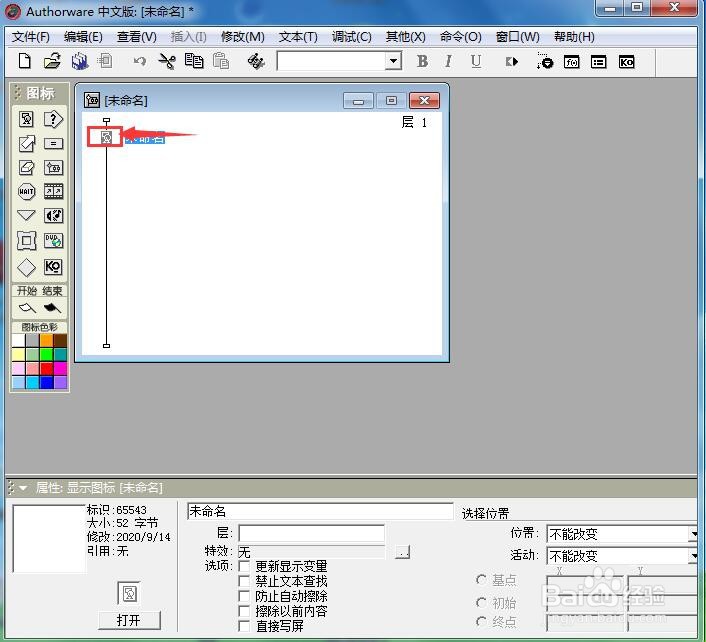Select Decision icon with question mark
The width and height of the screenshot is (706, 642).
(x=53, y=119)
